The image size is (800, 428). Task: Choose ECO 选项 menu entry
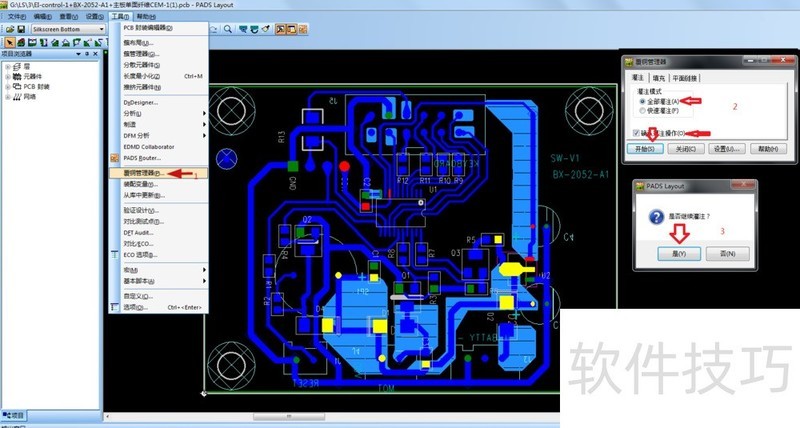[158, 255]
